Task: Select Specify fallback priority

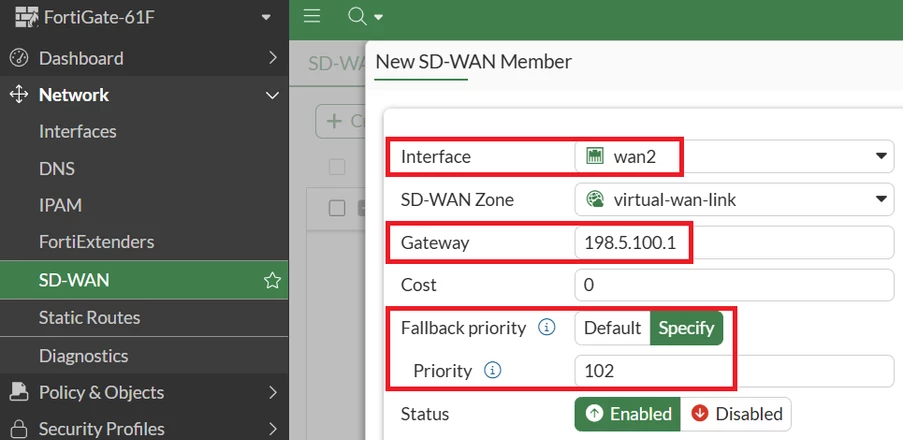Action: point(686,328)
